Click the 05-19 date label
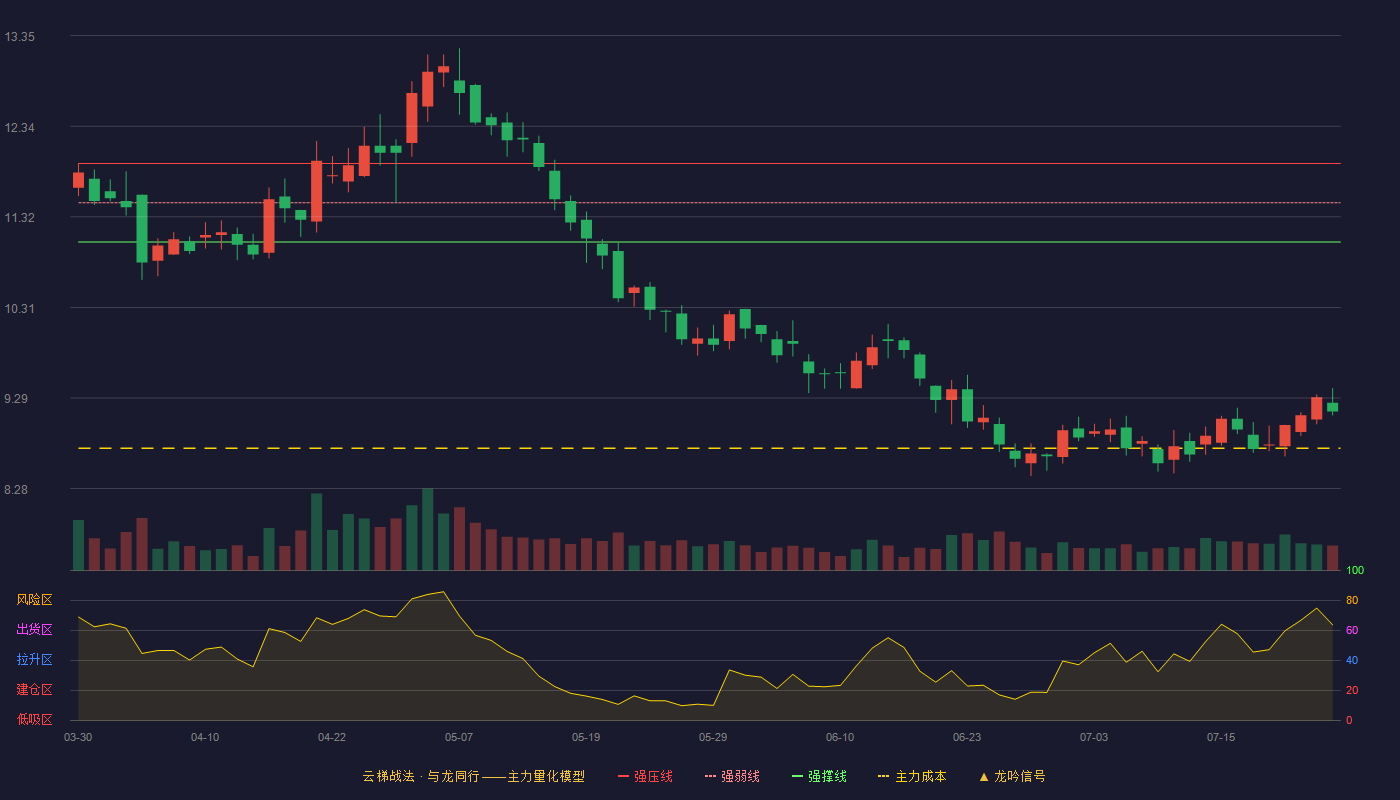This screenshot has width=1400, height=800. (x=586, y=737)
